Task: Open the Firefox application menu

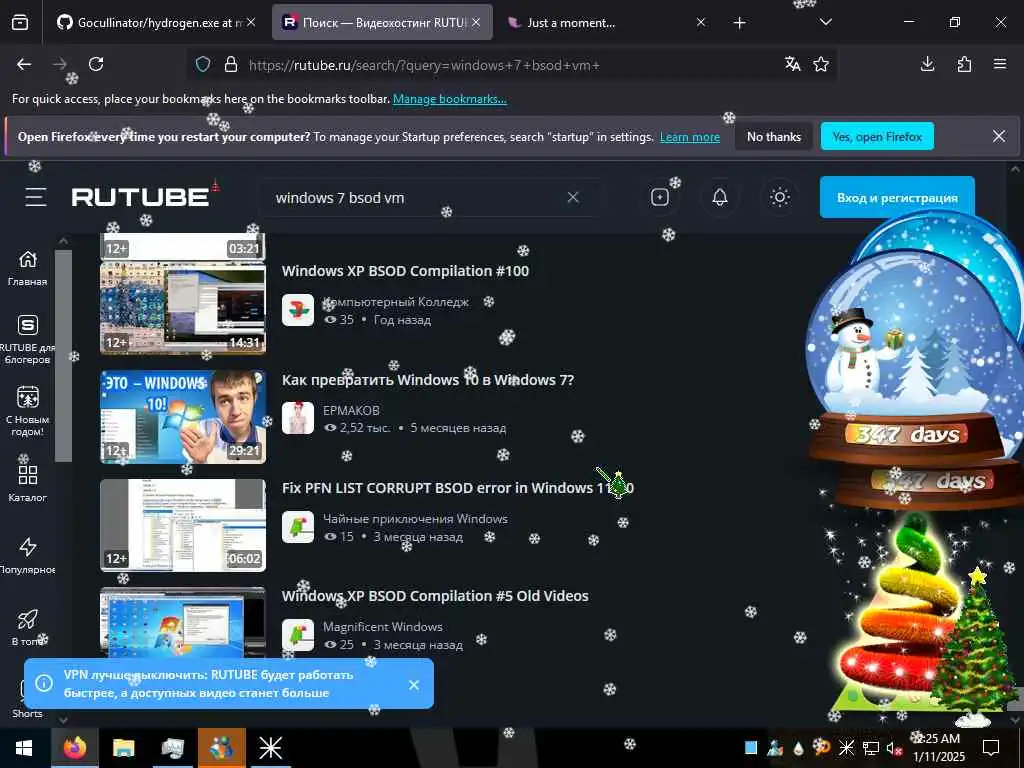Action: (1000, 64)
